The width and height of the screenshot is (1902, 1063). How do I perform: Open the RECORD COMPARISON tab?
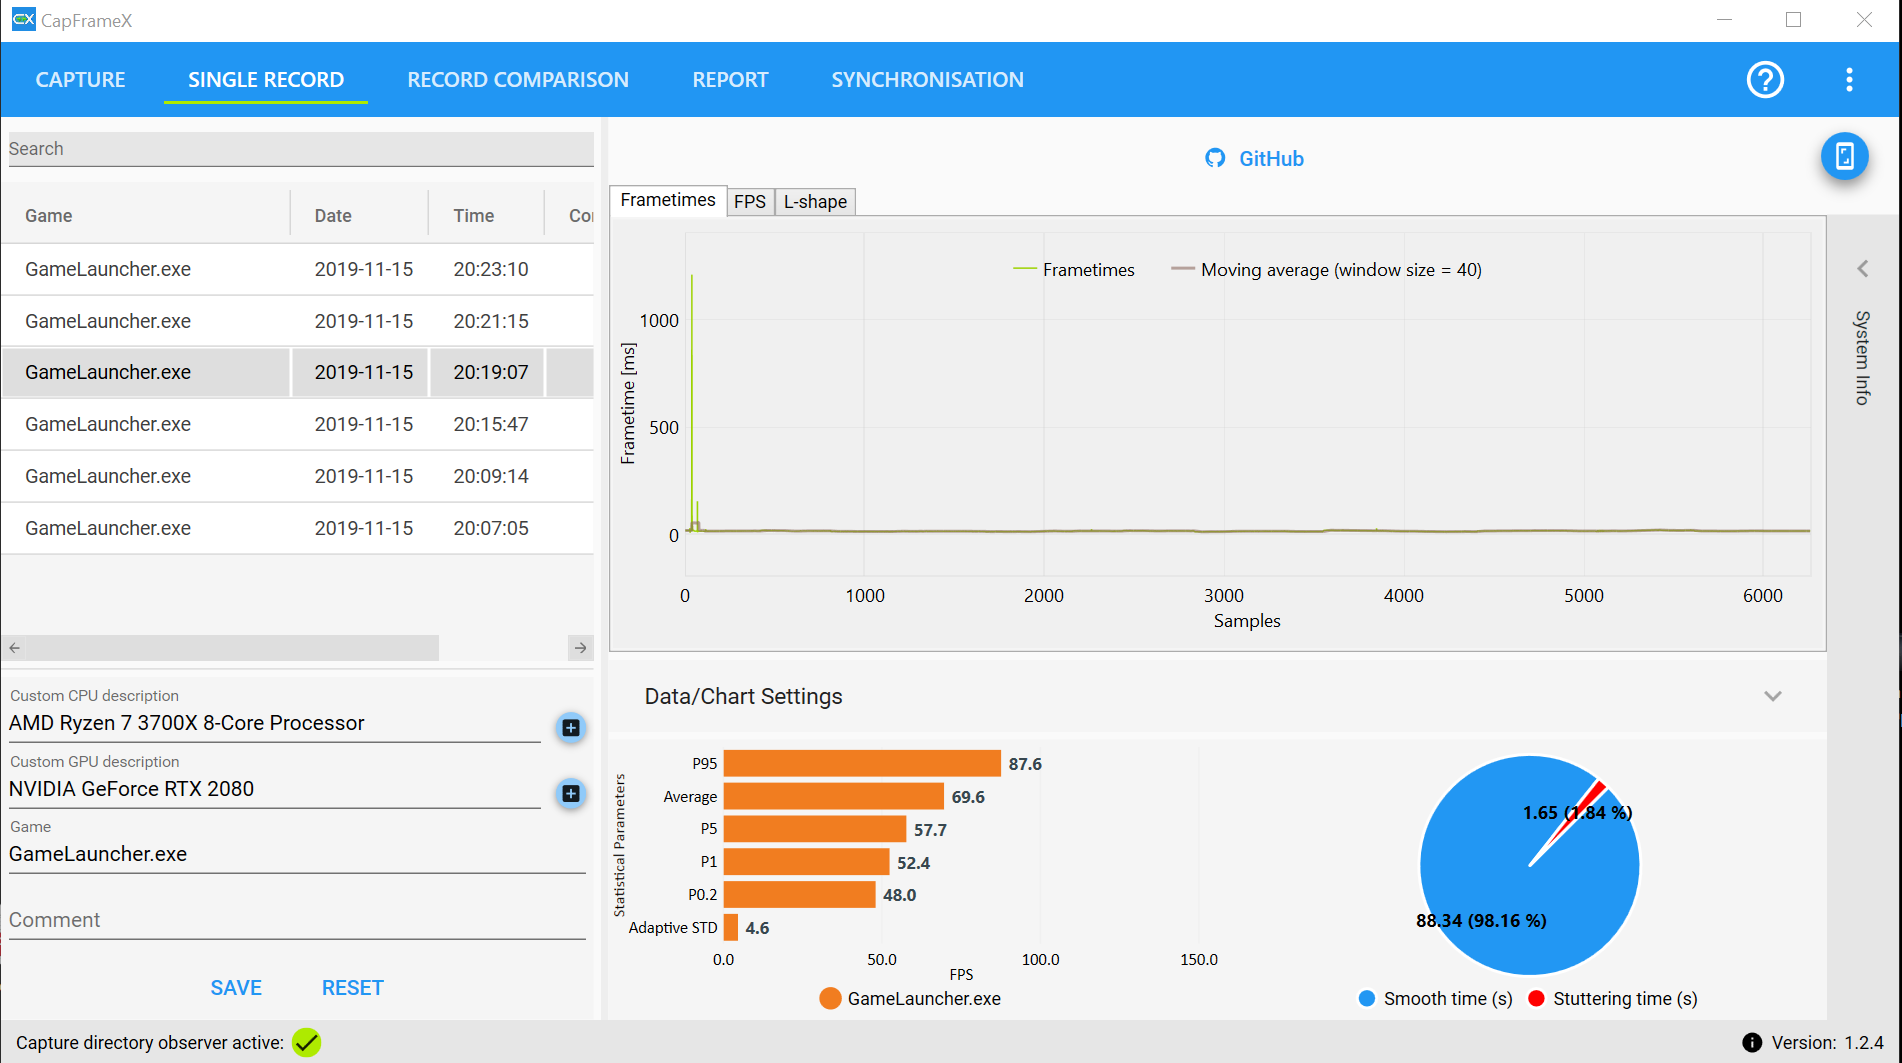[518, 80]
